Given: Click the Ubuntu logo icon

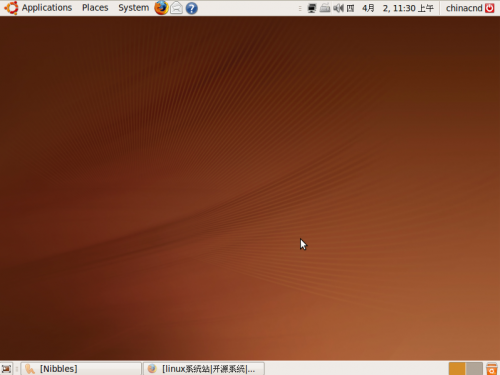Looking at the screenshot, I should pyautogui.click(x=11, y=8).
